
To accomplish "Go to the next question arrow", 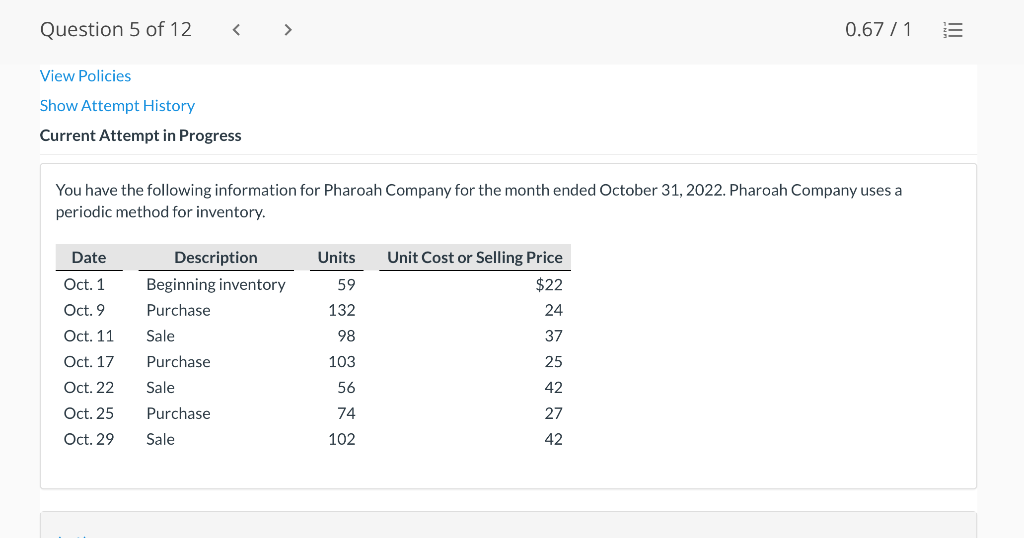I will tap(288, 30).
